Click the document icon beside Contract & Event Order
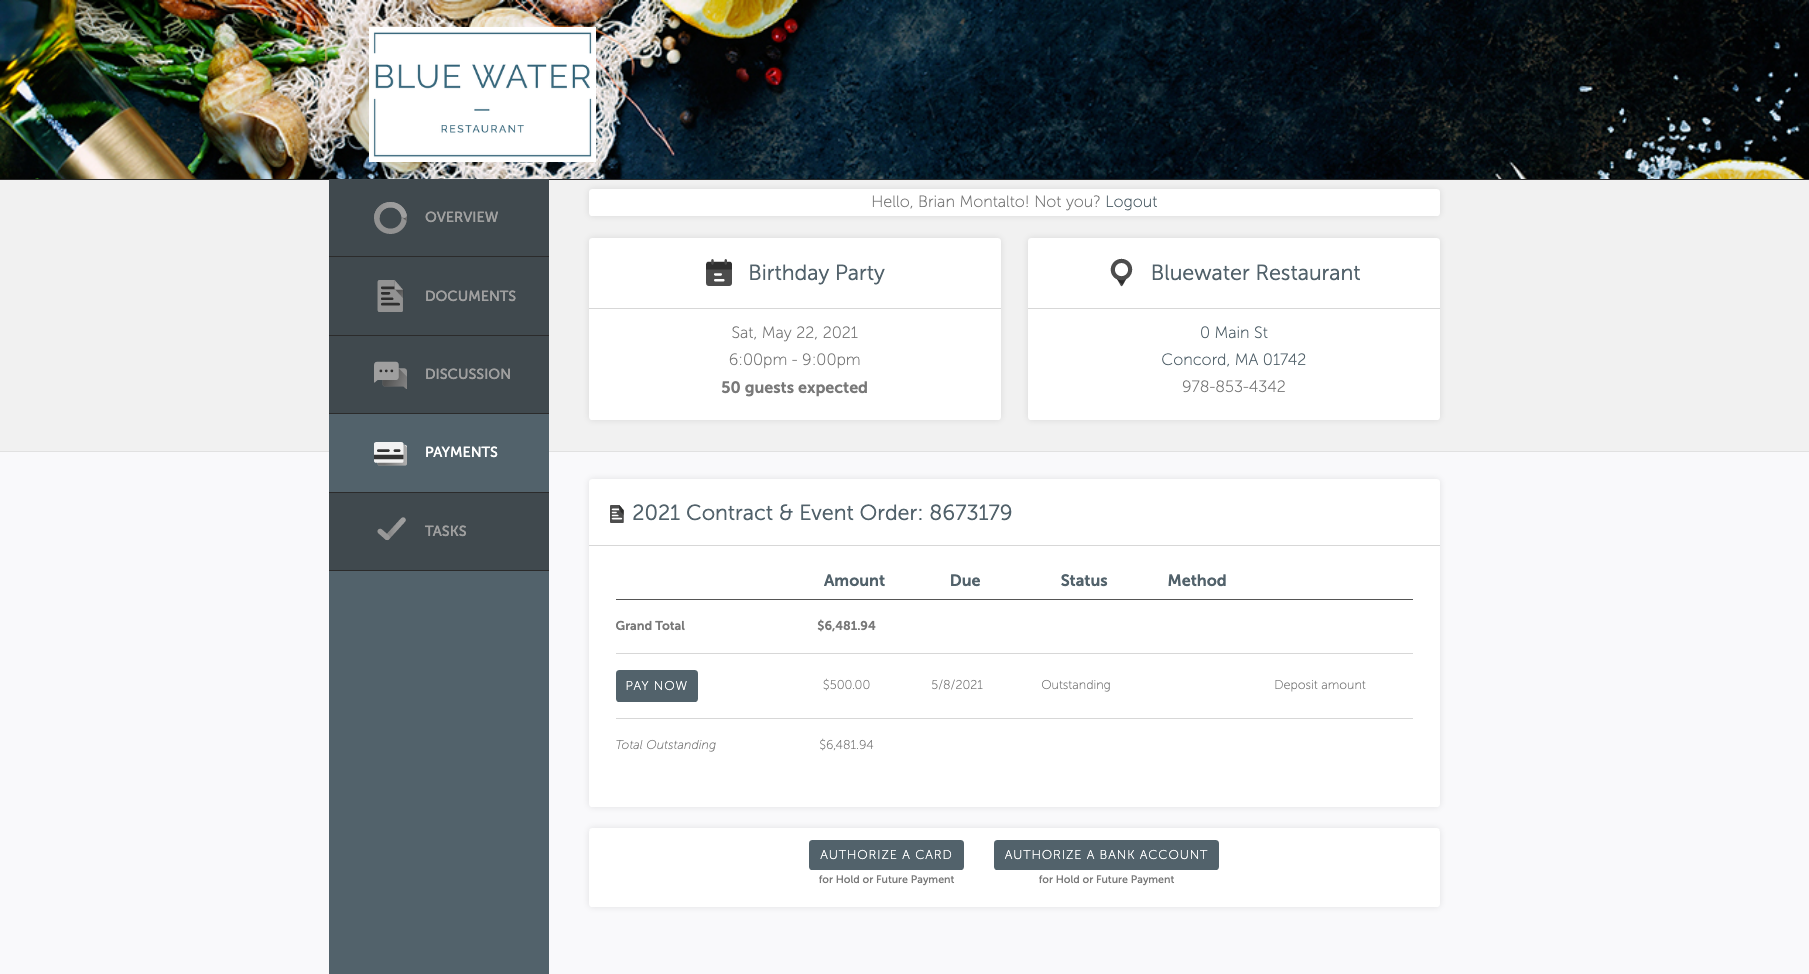 tap(617, 514)
